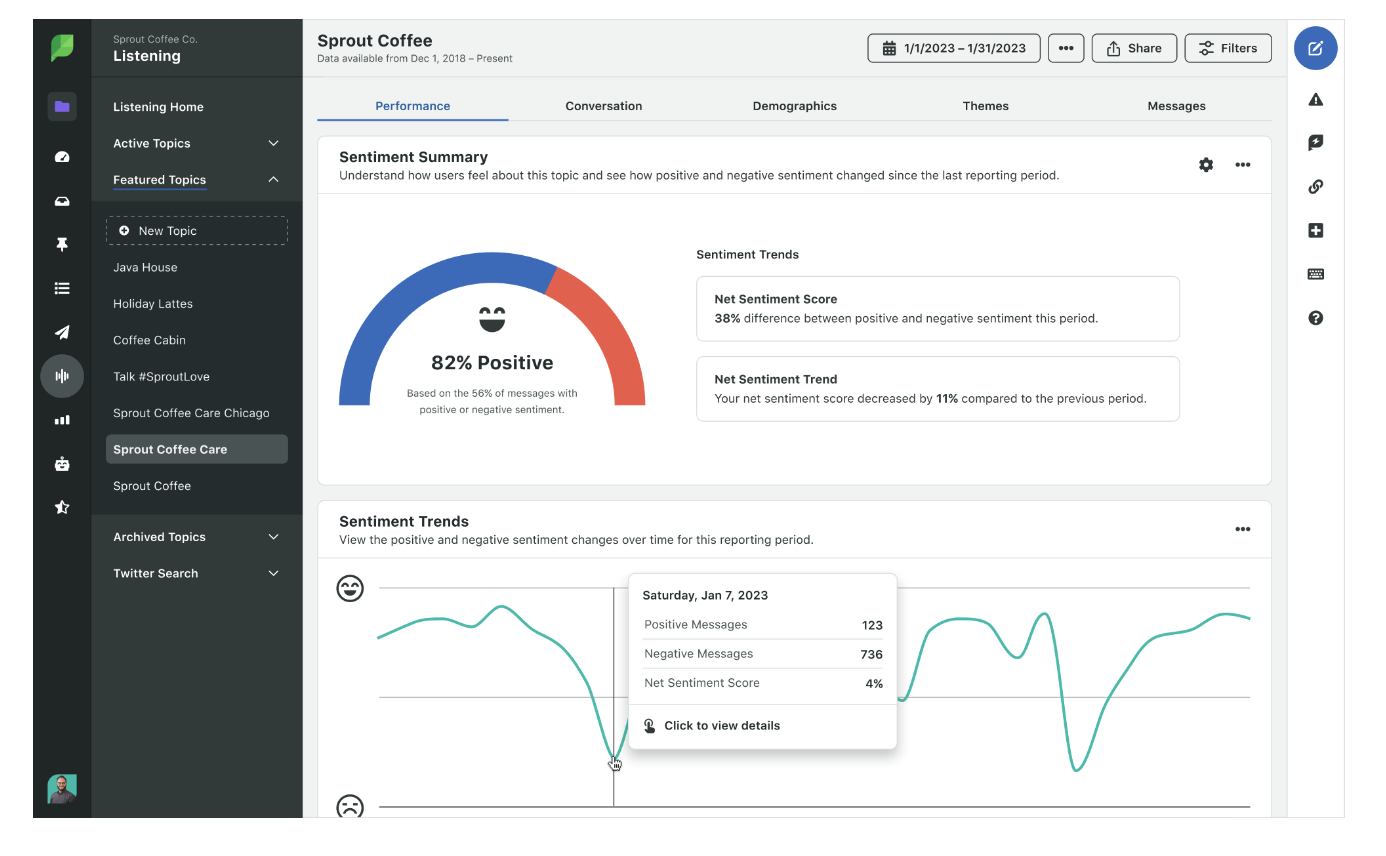1386x856 pixels.
Task: Click the Bot automation icon in sidebar
Action: coord(62,464)
